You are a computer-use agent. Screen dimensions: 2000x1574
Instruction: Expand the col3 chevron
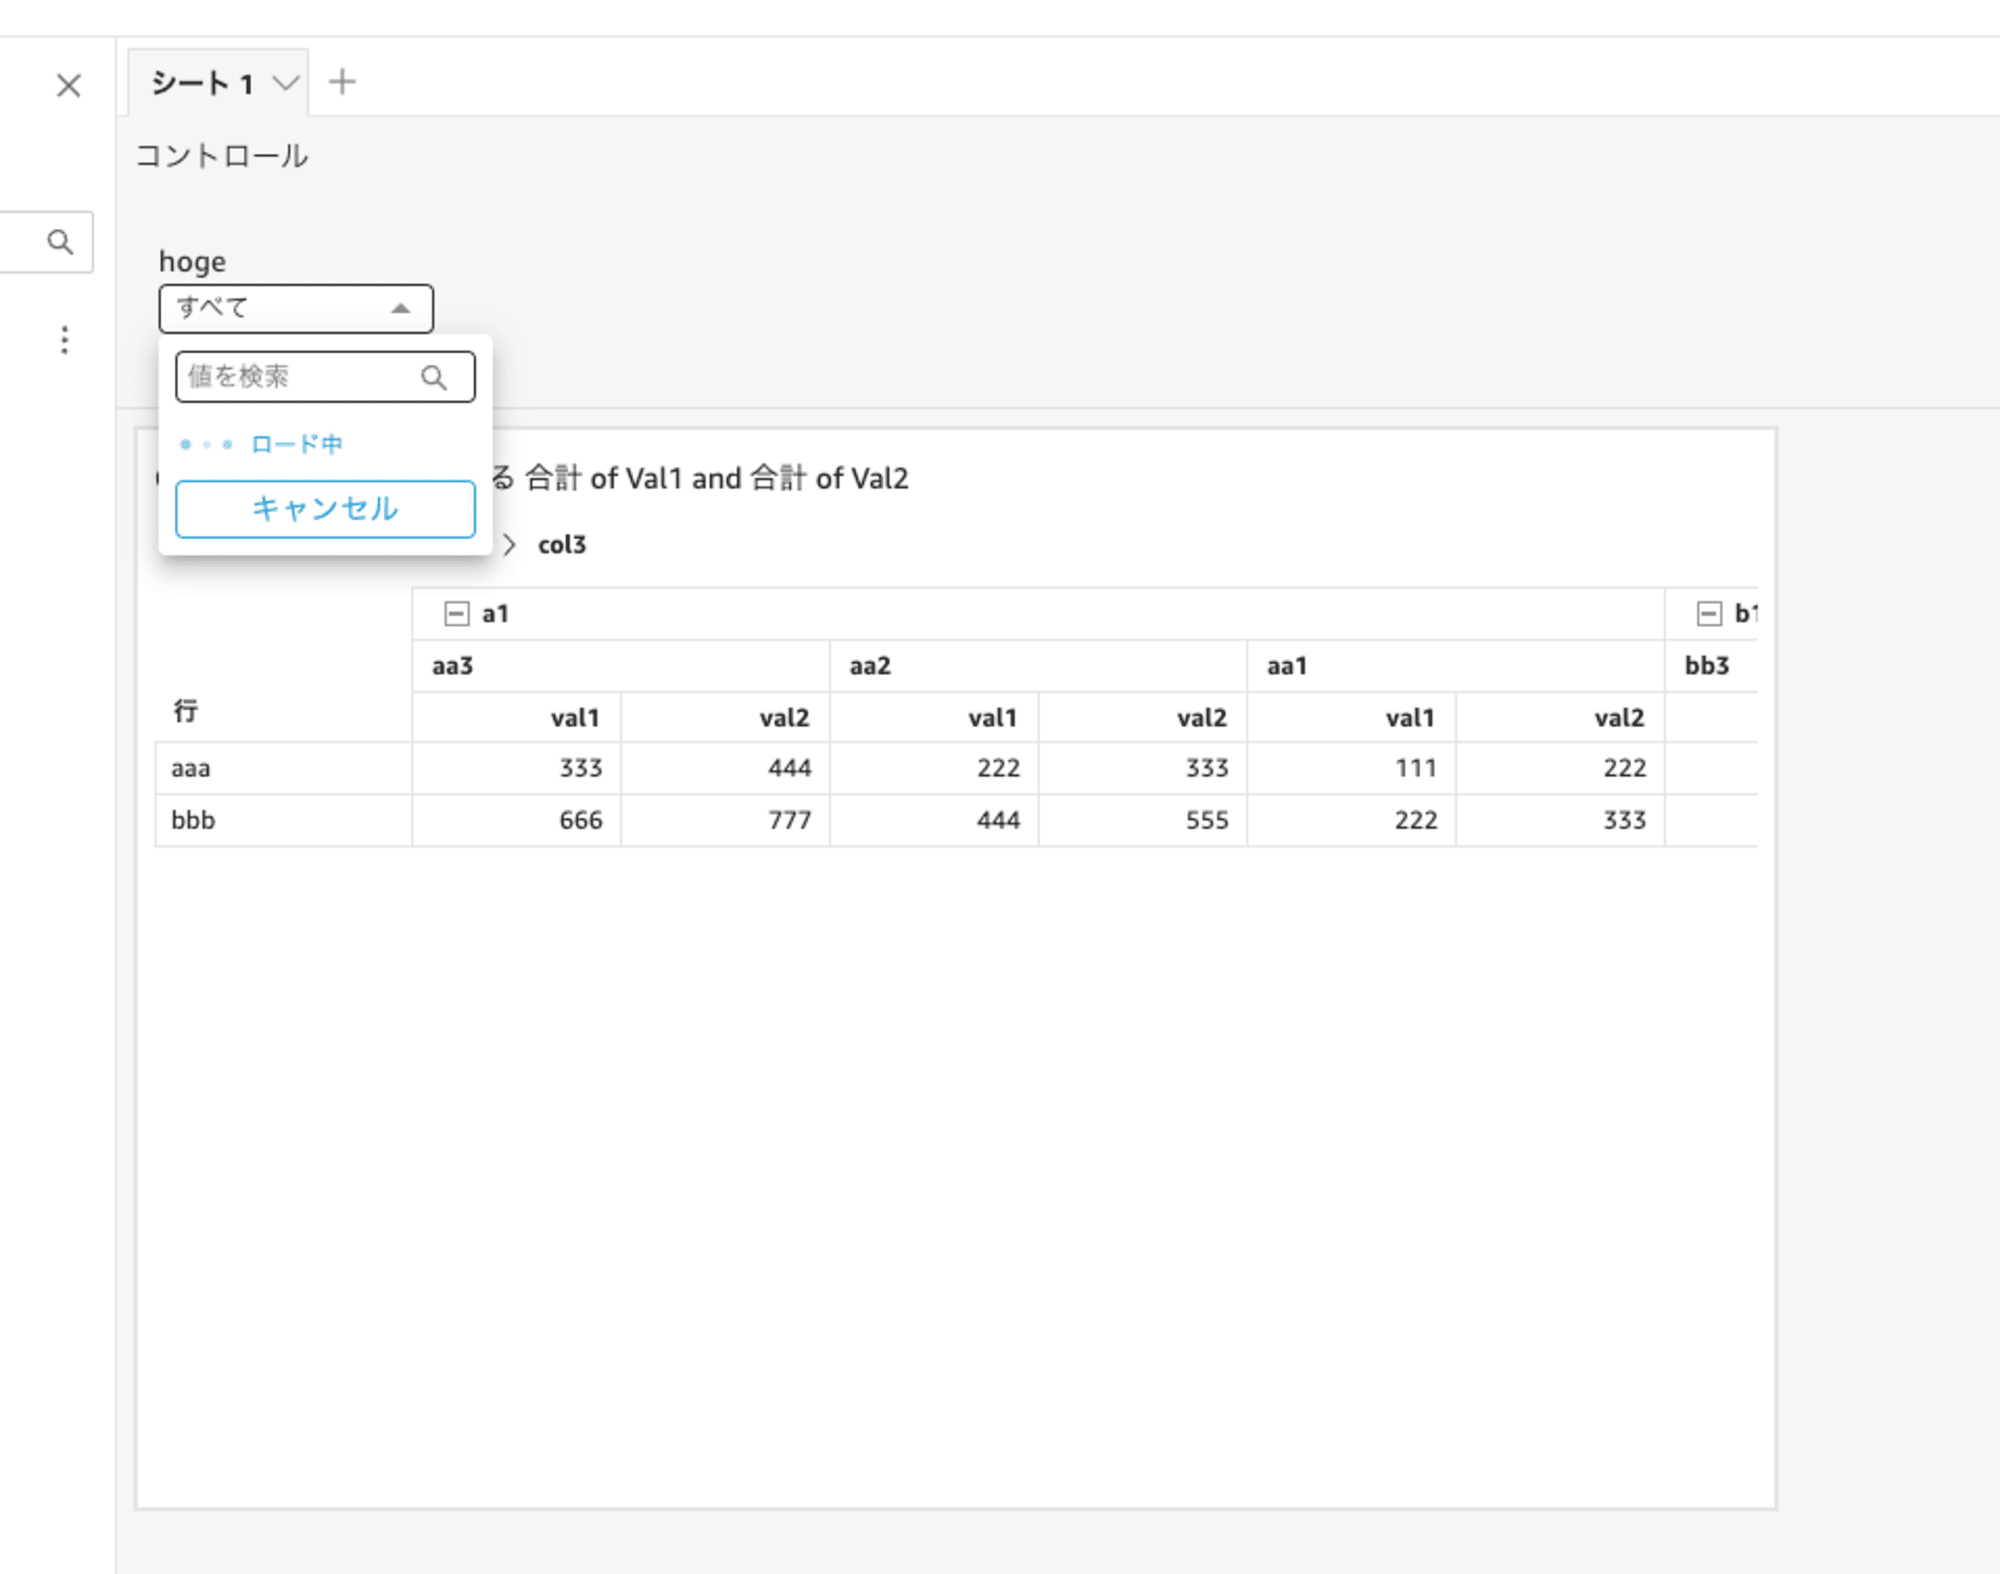[509, 545]
